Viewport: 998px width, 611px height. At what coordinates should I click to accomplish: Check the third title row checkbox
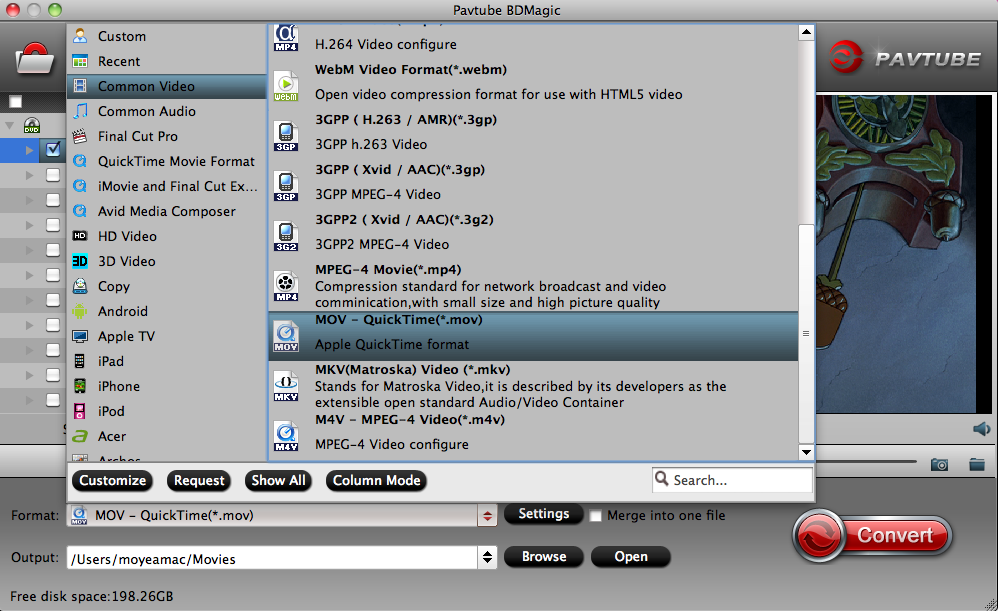pos(53,200)
